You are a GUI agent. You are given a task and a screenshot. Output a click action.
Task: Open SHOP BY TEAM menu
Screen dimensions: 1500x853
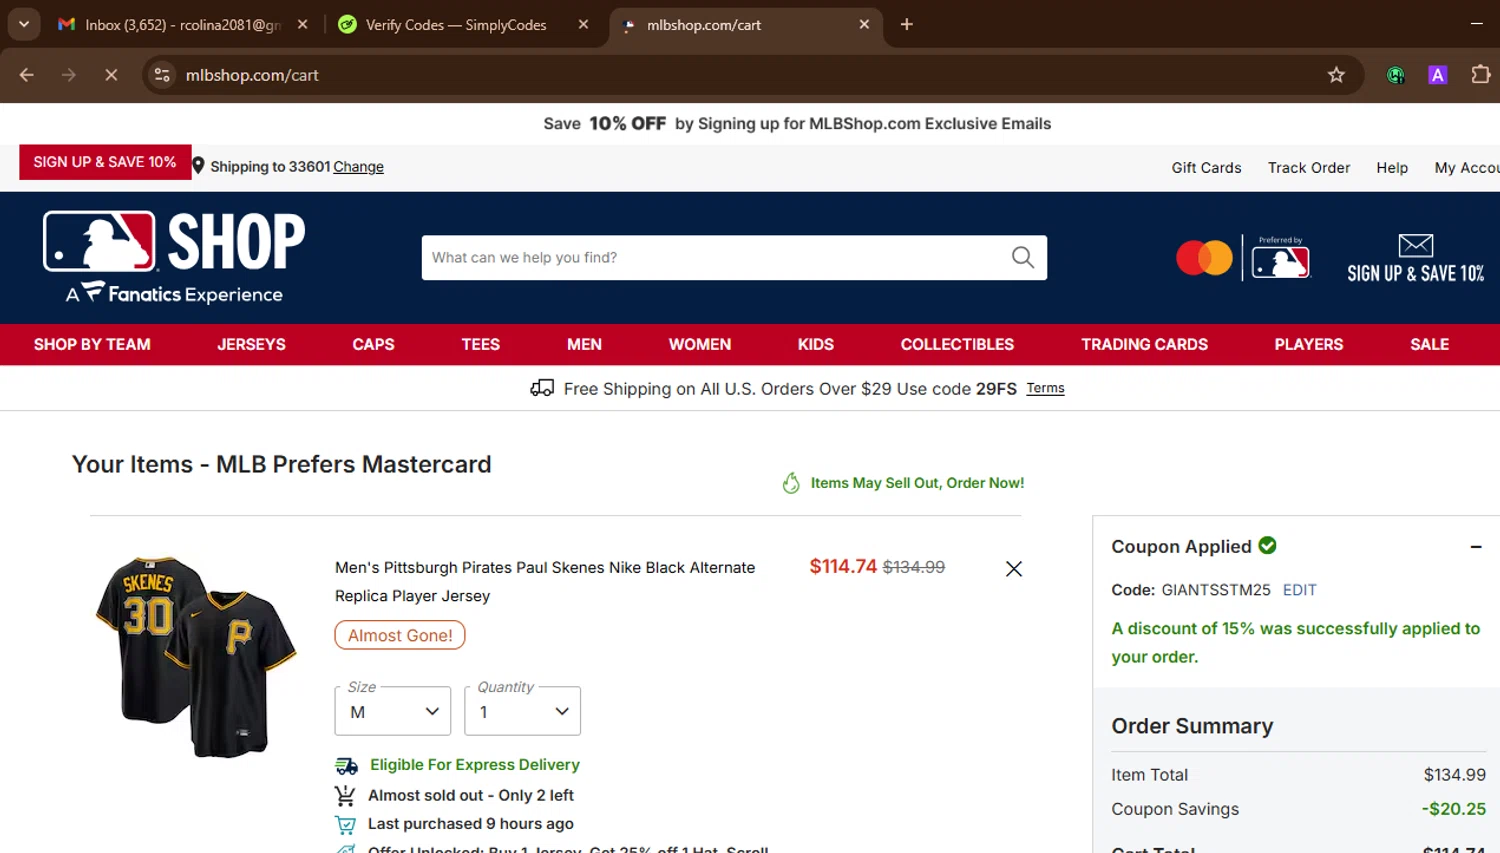[x=92, y=344]
